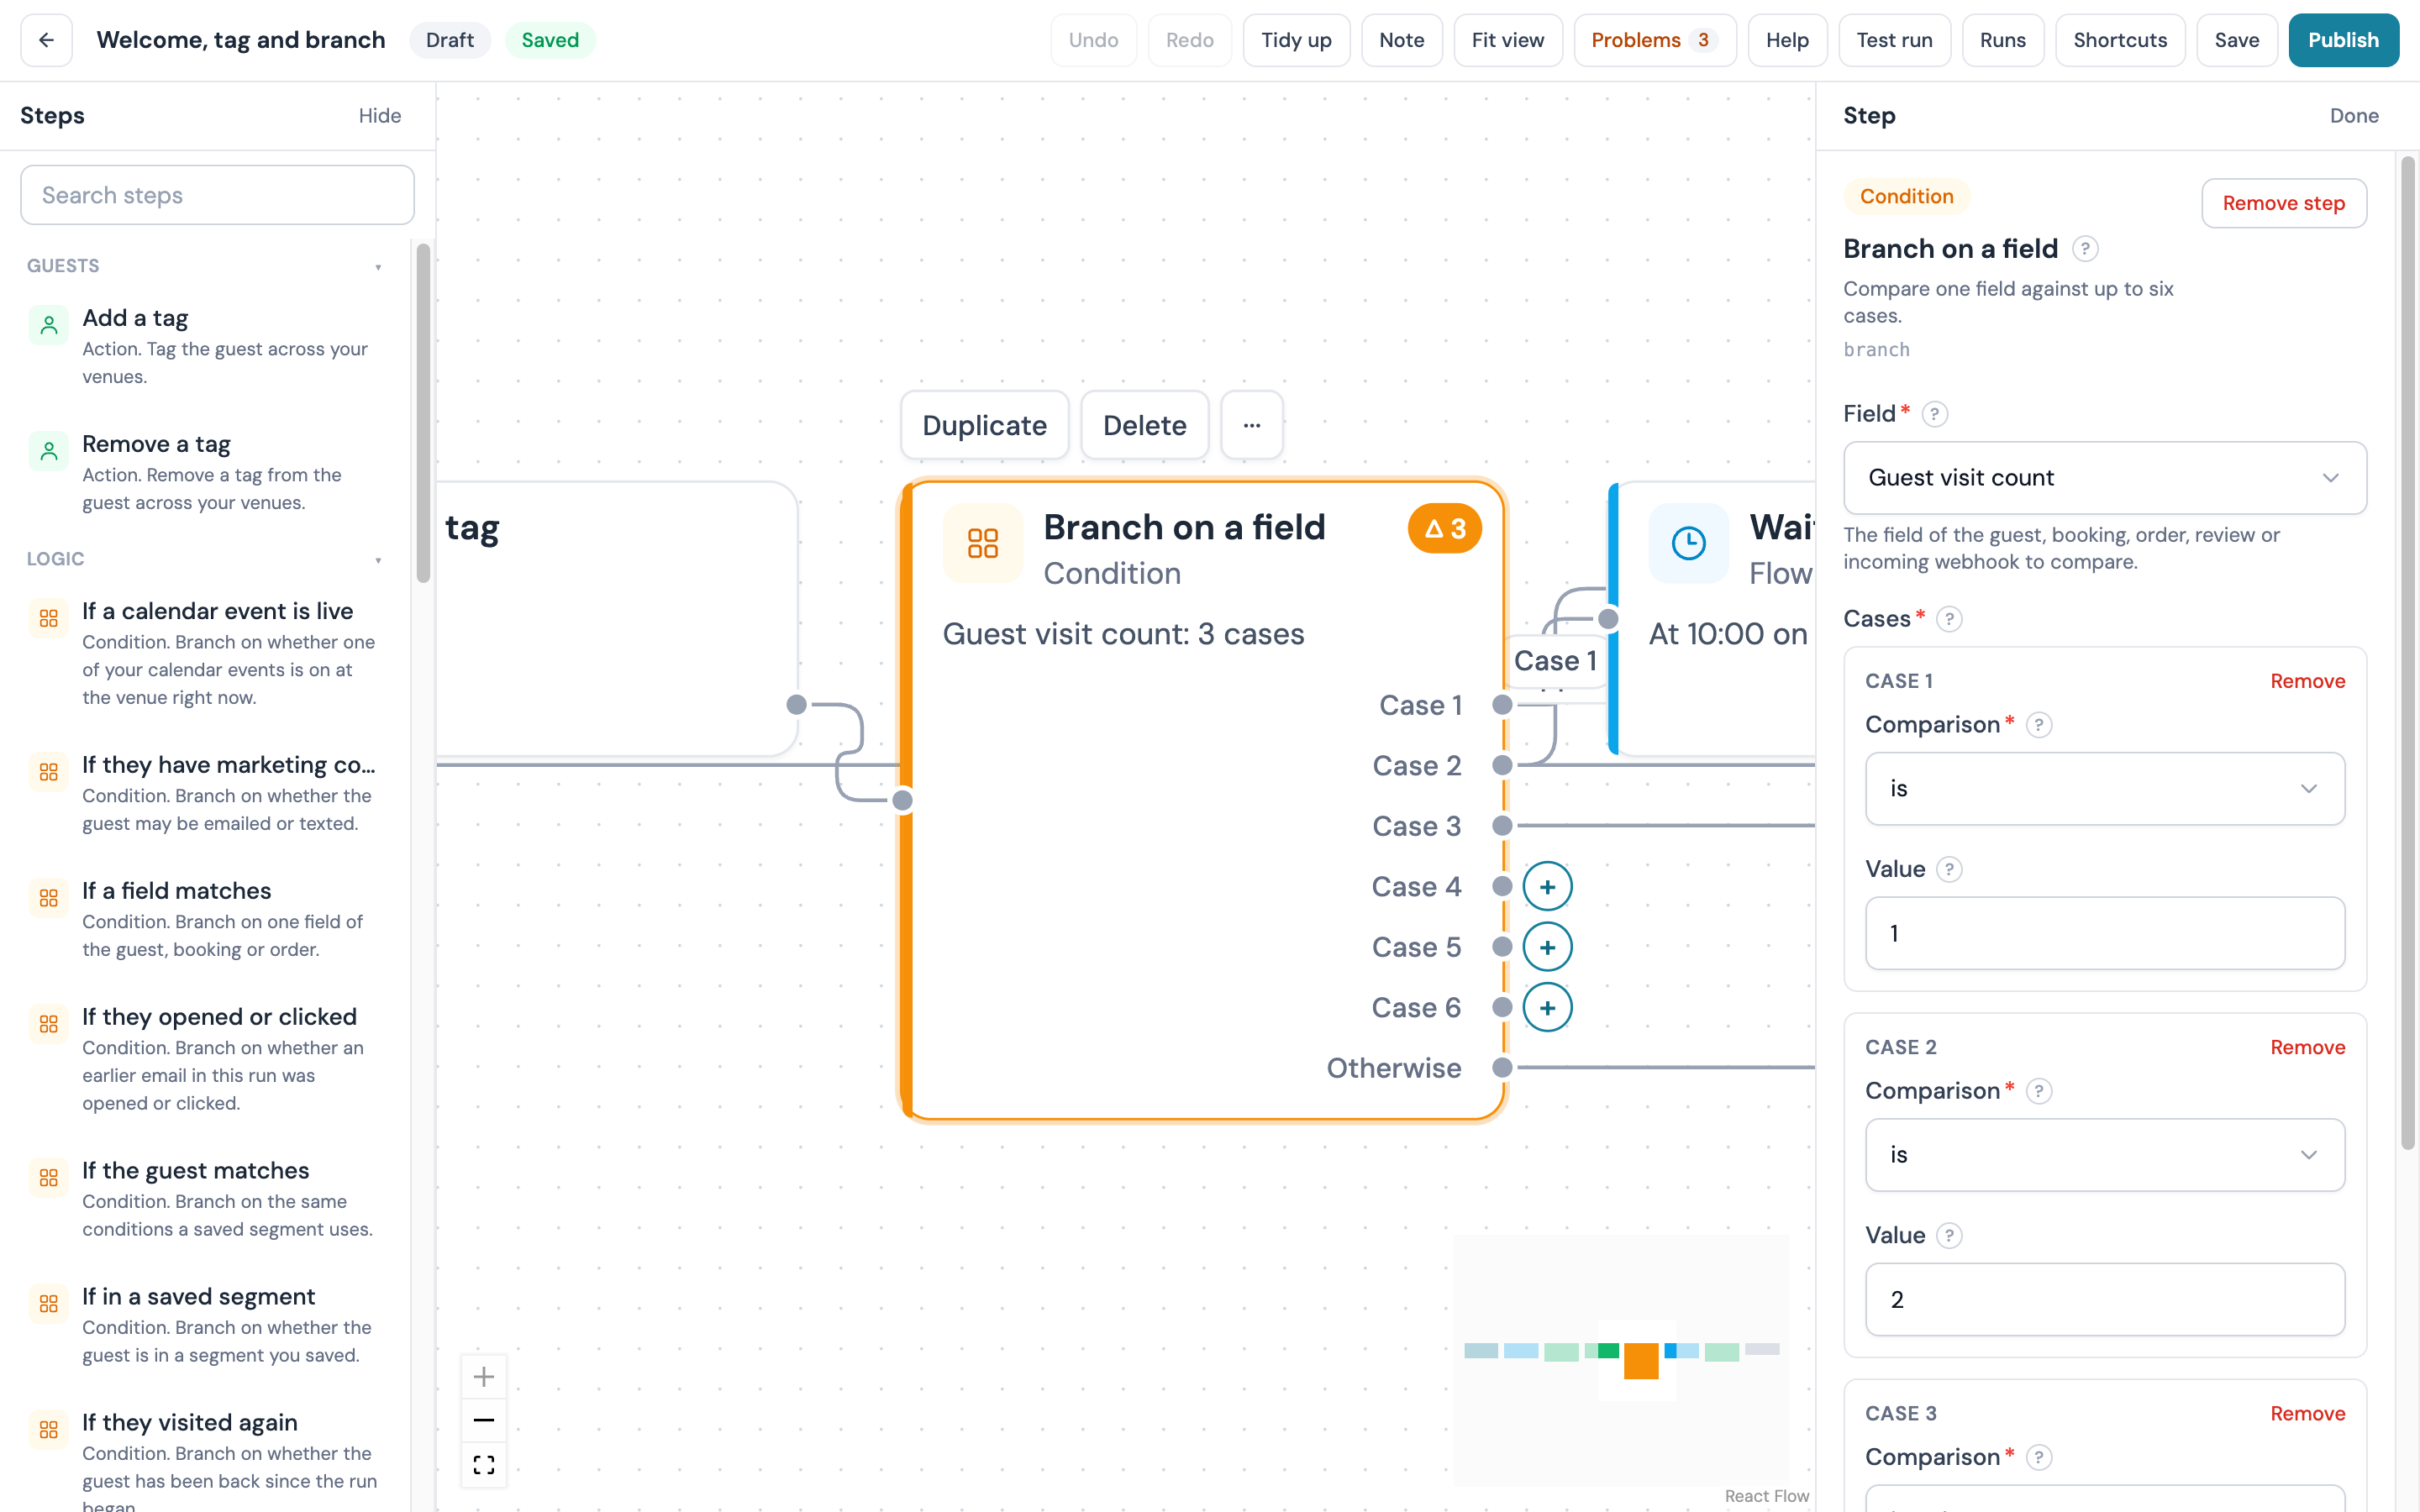
Task: Click the Case 2 Value field
Action: [2105, 1299]
